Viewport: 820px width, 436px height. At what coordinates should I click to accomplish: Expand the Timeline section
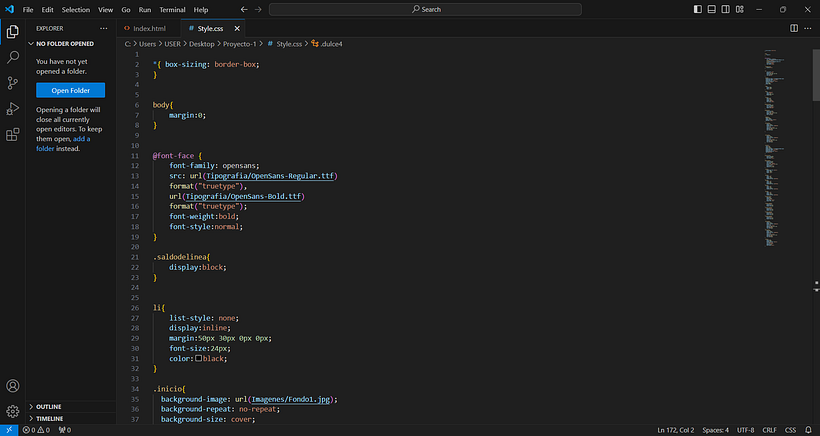point(47,418)
